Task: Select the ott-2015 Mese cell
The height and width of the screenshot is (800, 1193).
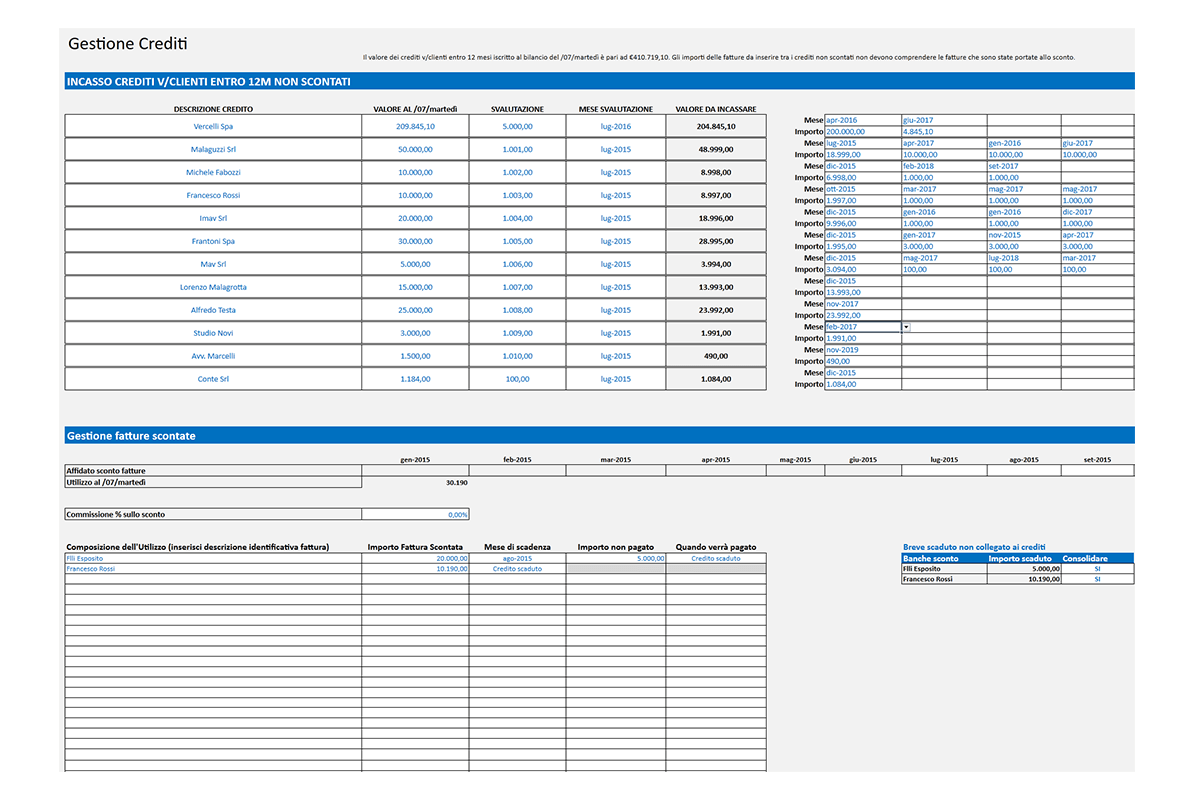Action: click(x=864, y=189)
